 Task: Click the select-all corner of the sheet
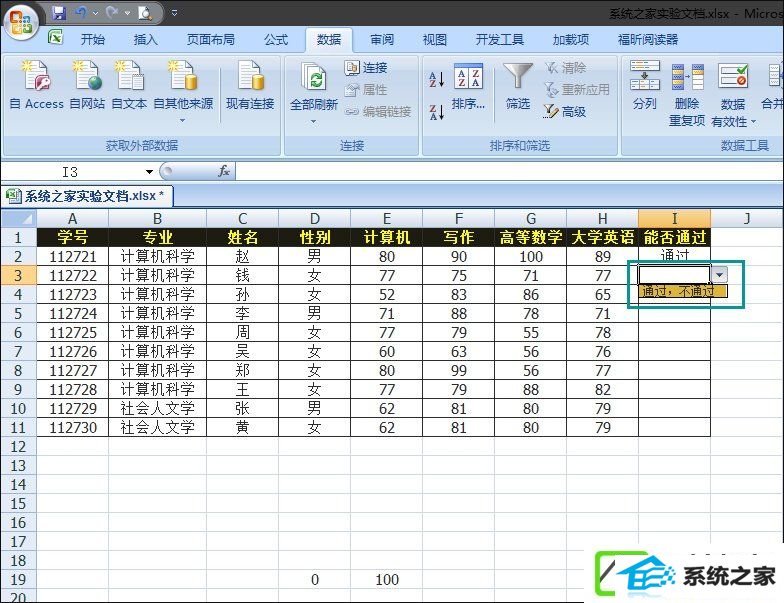pyautogui.click(x=19, y=218)
